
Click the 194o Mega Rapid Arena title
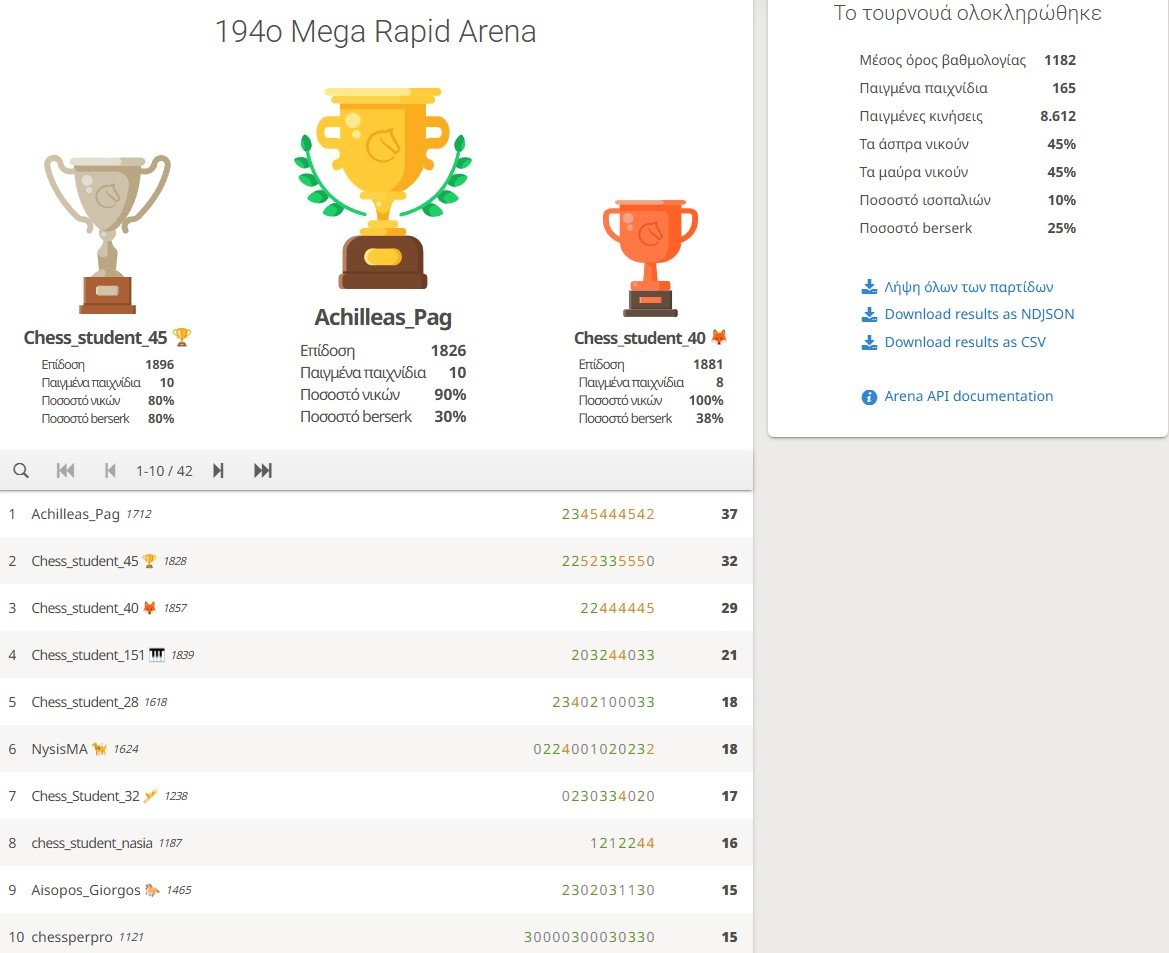pyautogui.click(x=376, y=31)
